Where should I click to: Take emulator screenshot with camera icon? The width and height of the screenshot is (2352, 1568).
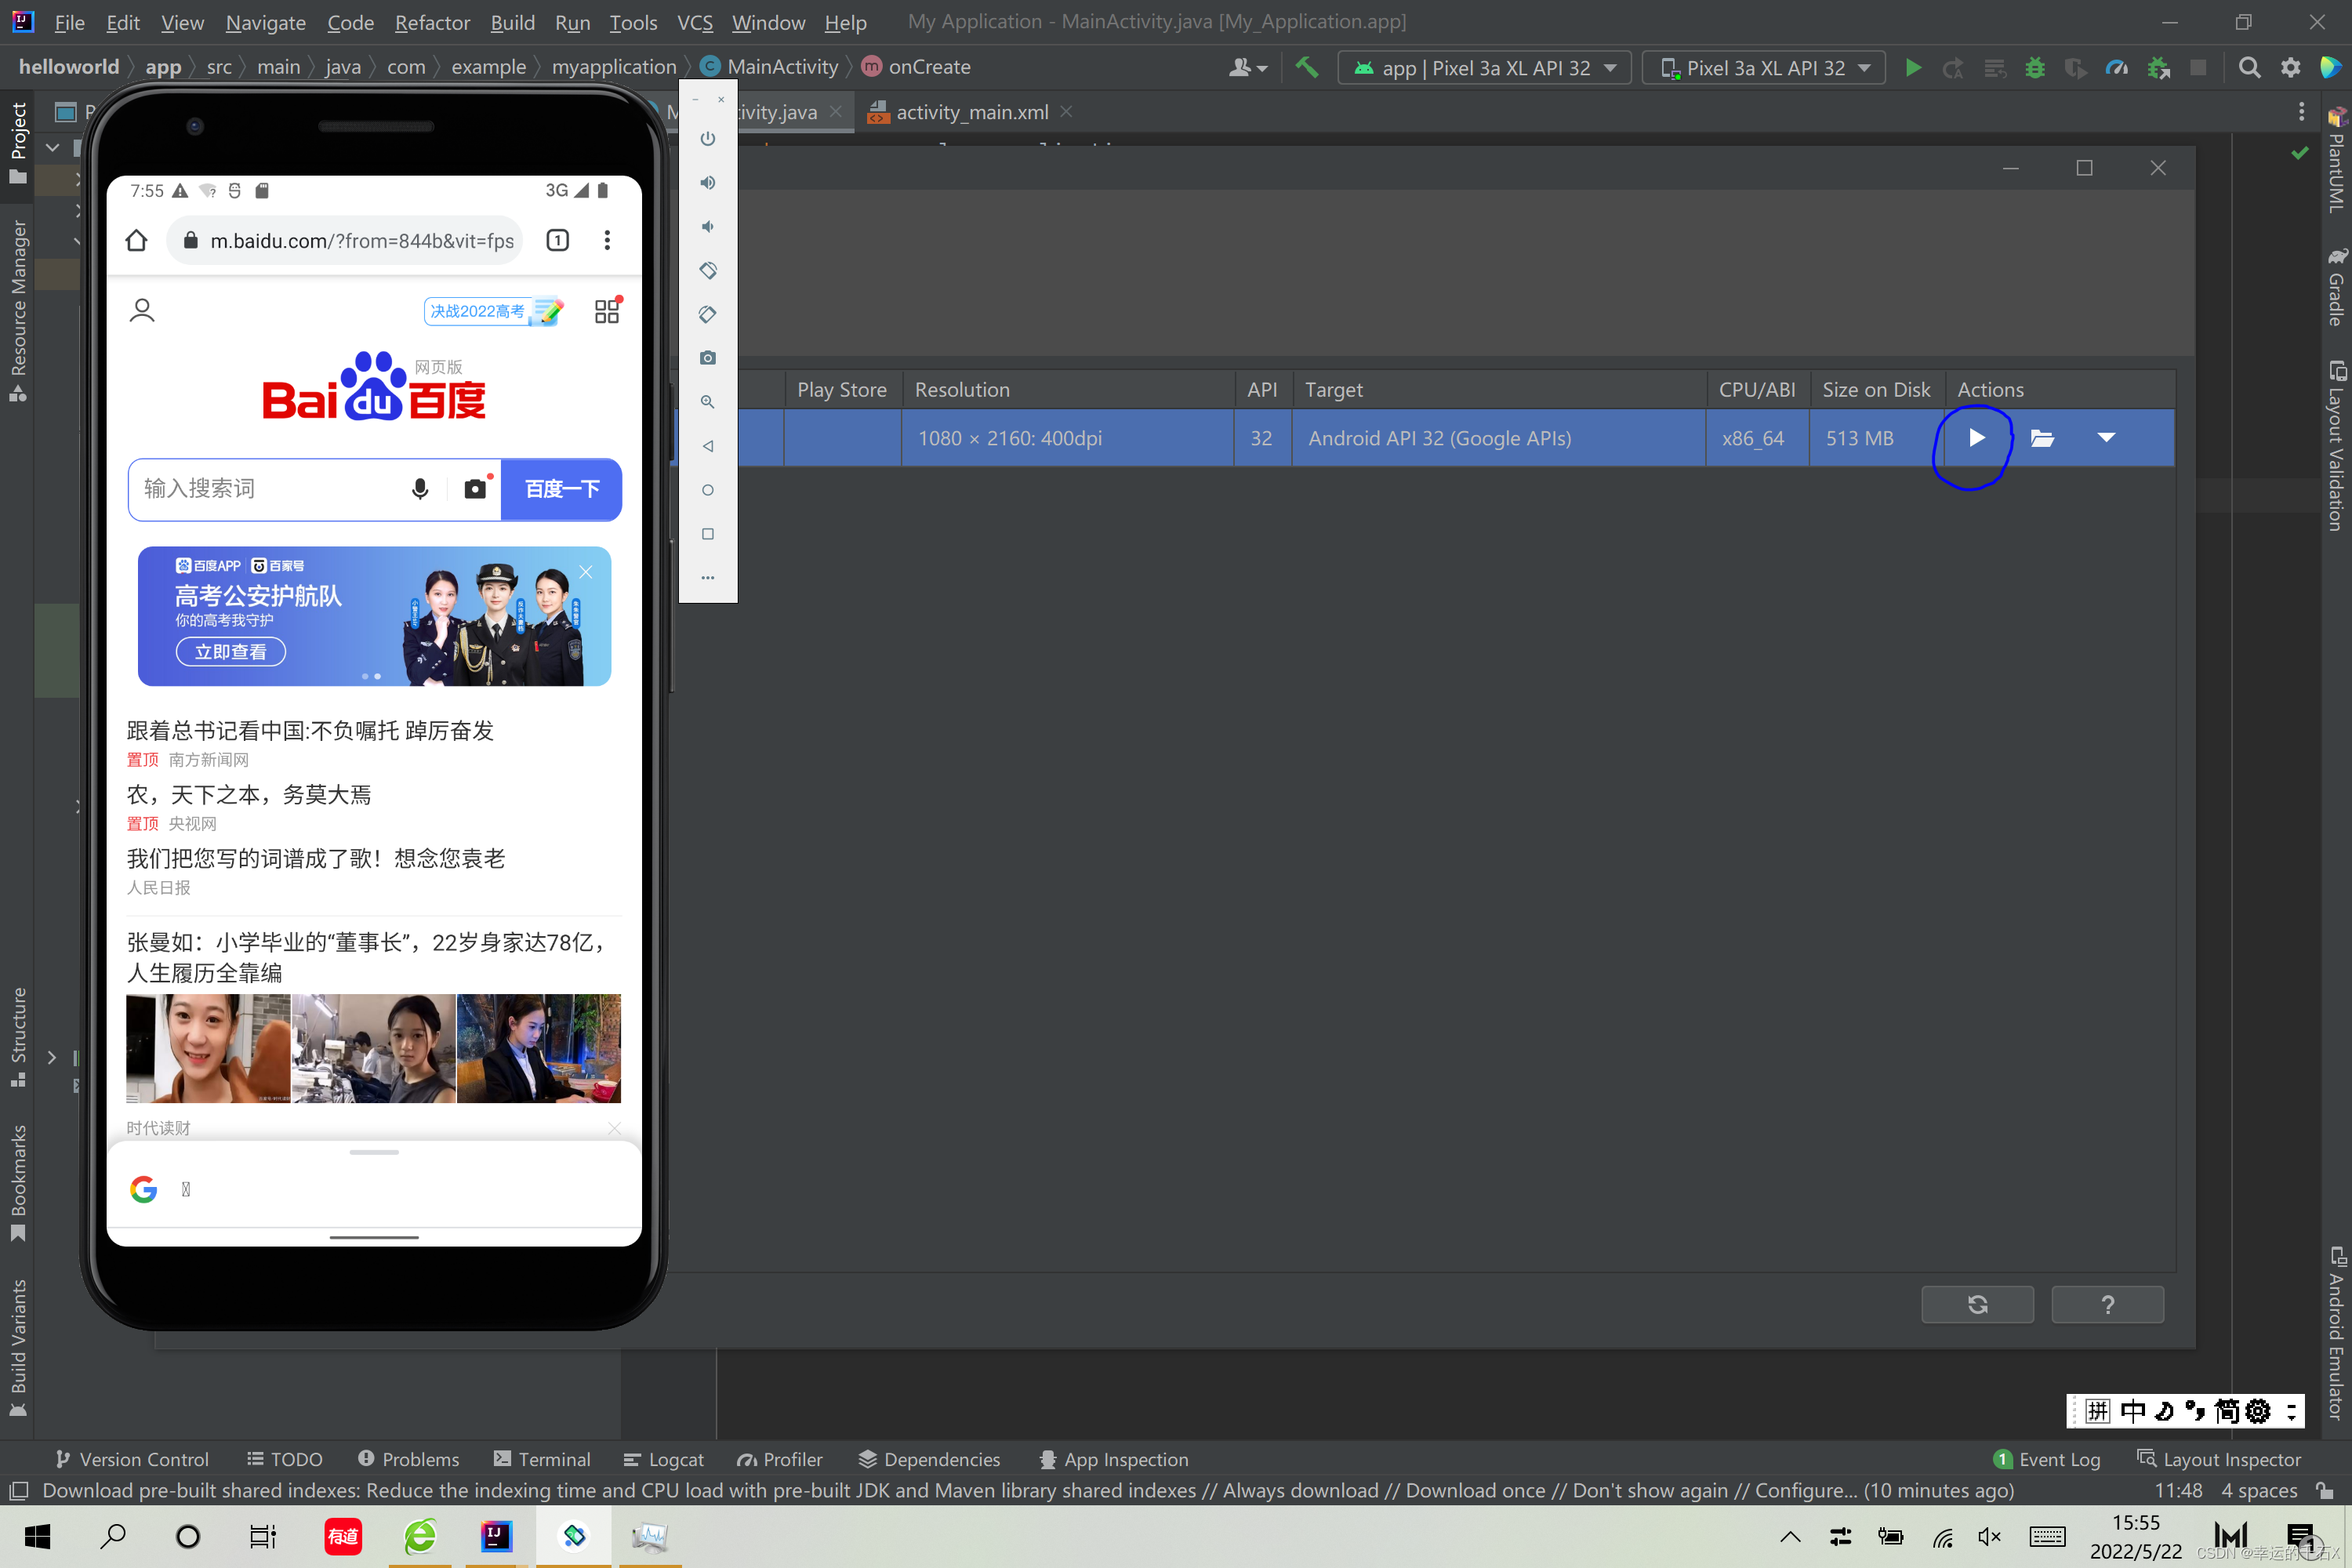click(708, 358)
